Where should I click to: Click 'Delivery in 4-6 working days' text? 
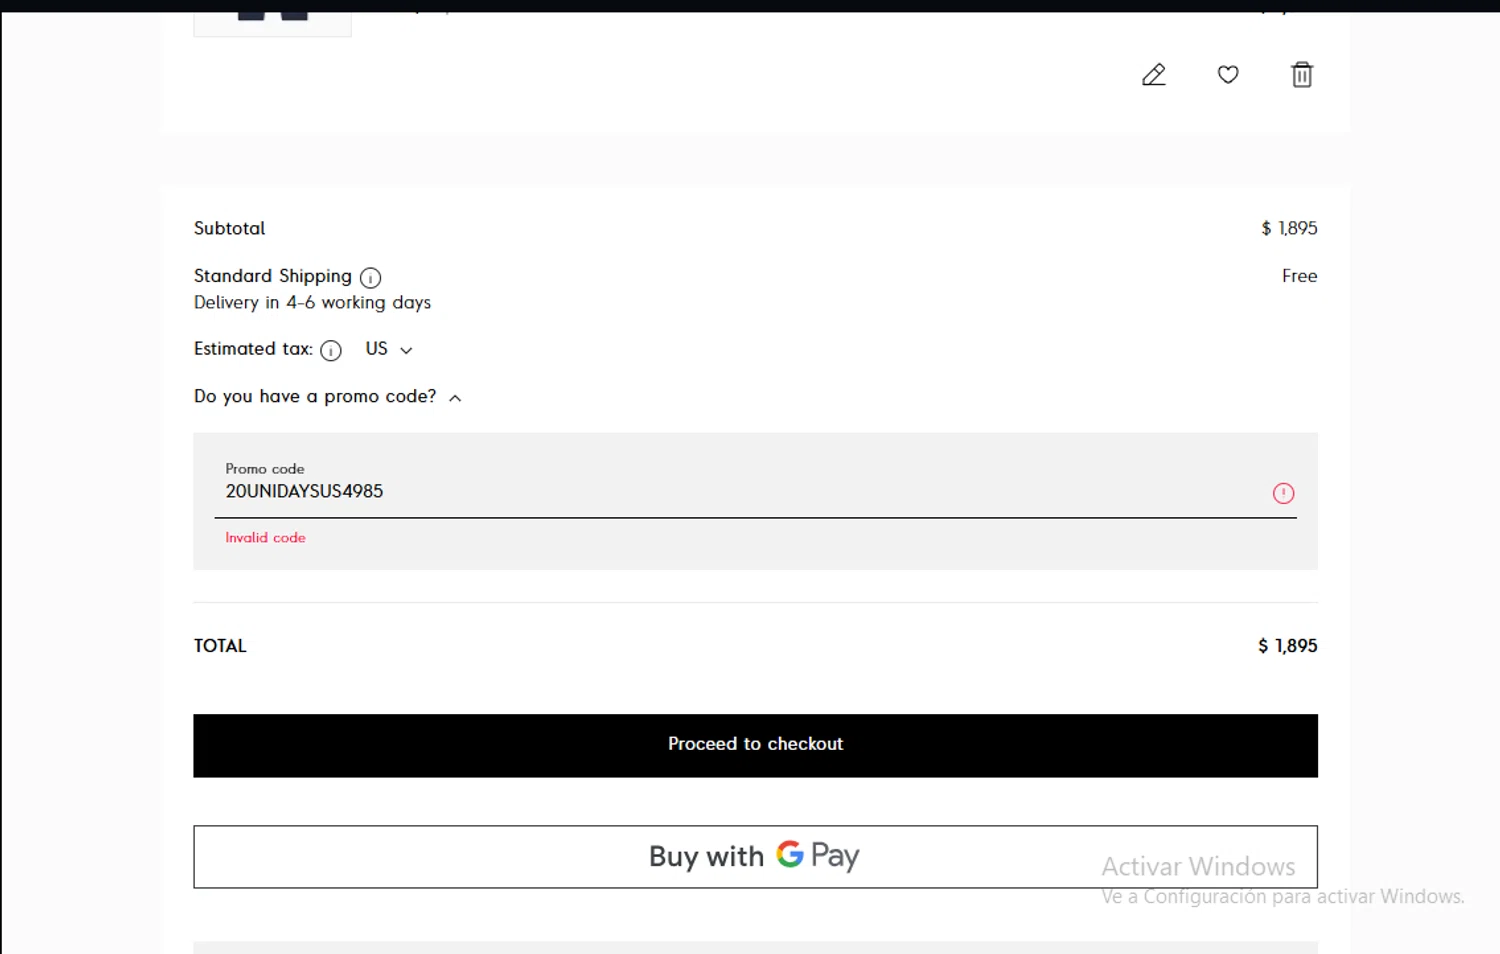312,302
